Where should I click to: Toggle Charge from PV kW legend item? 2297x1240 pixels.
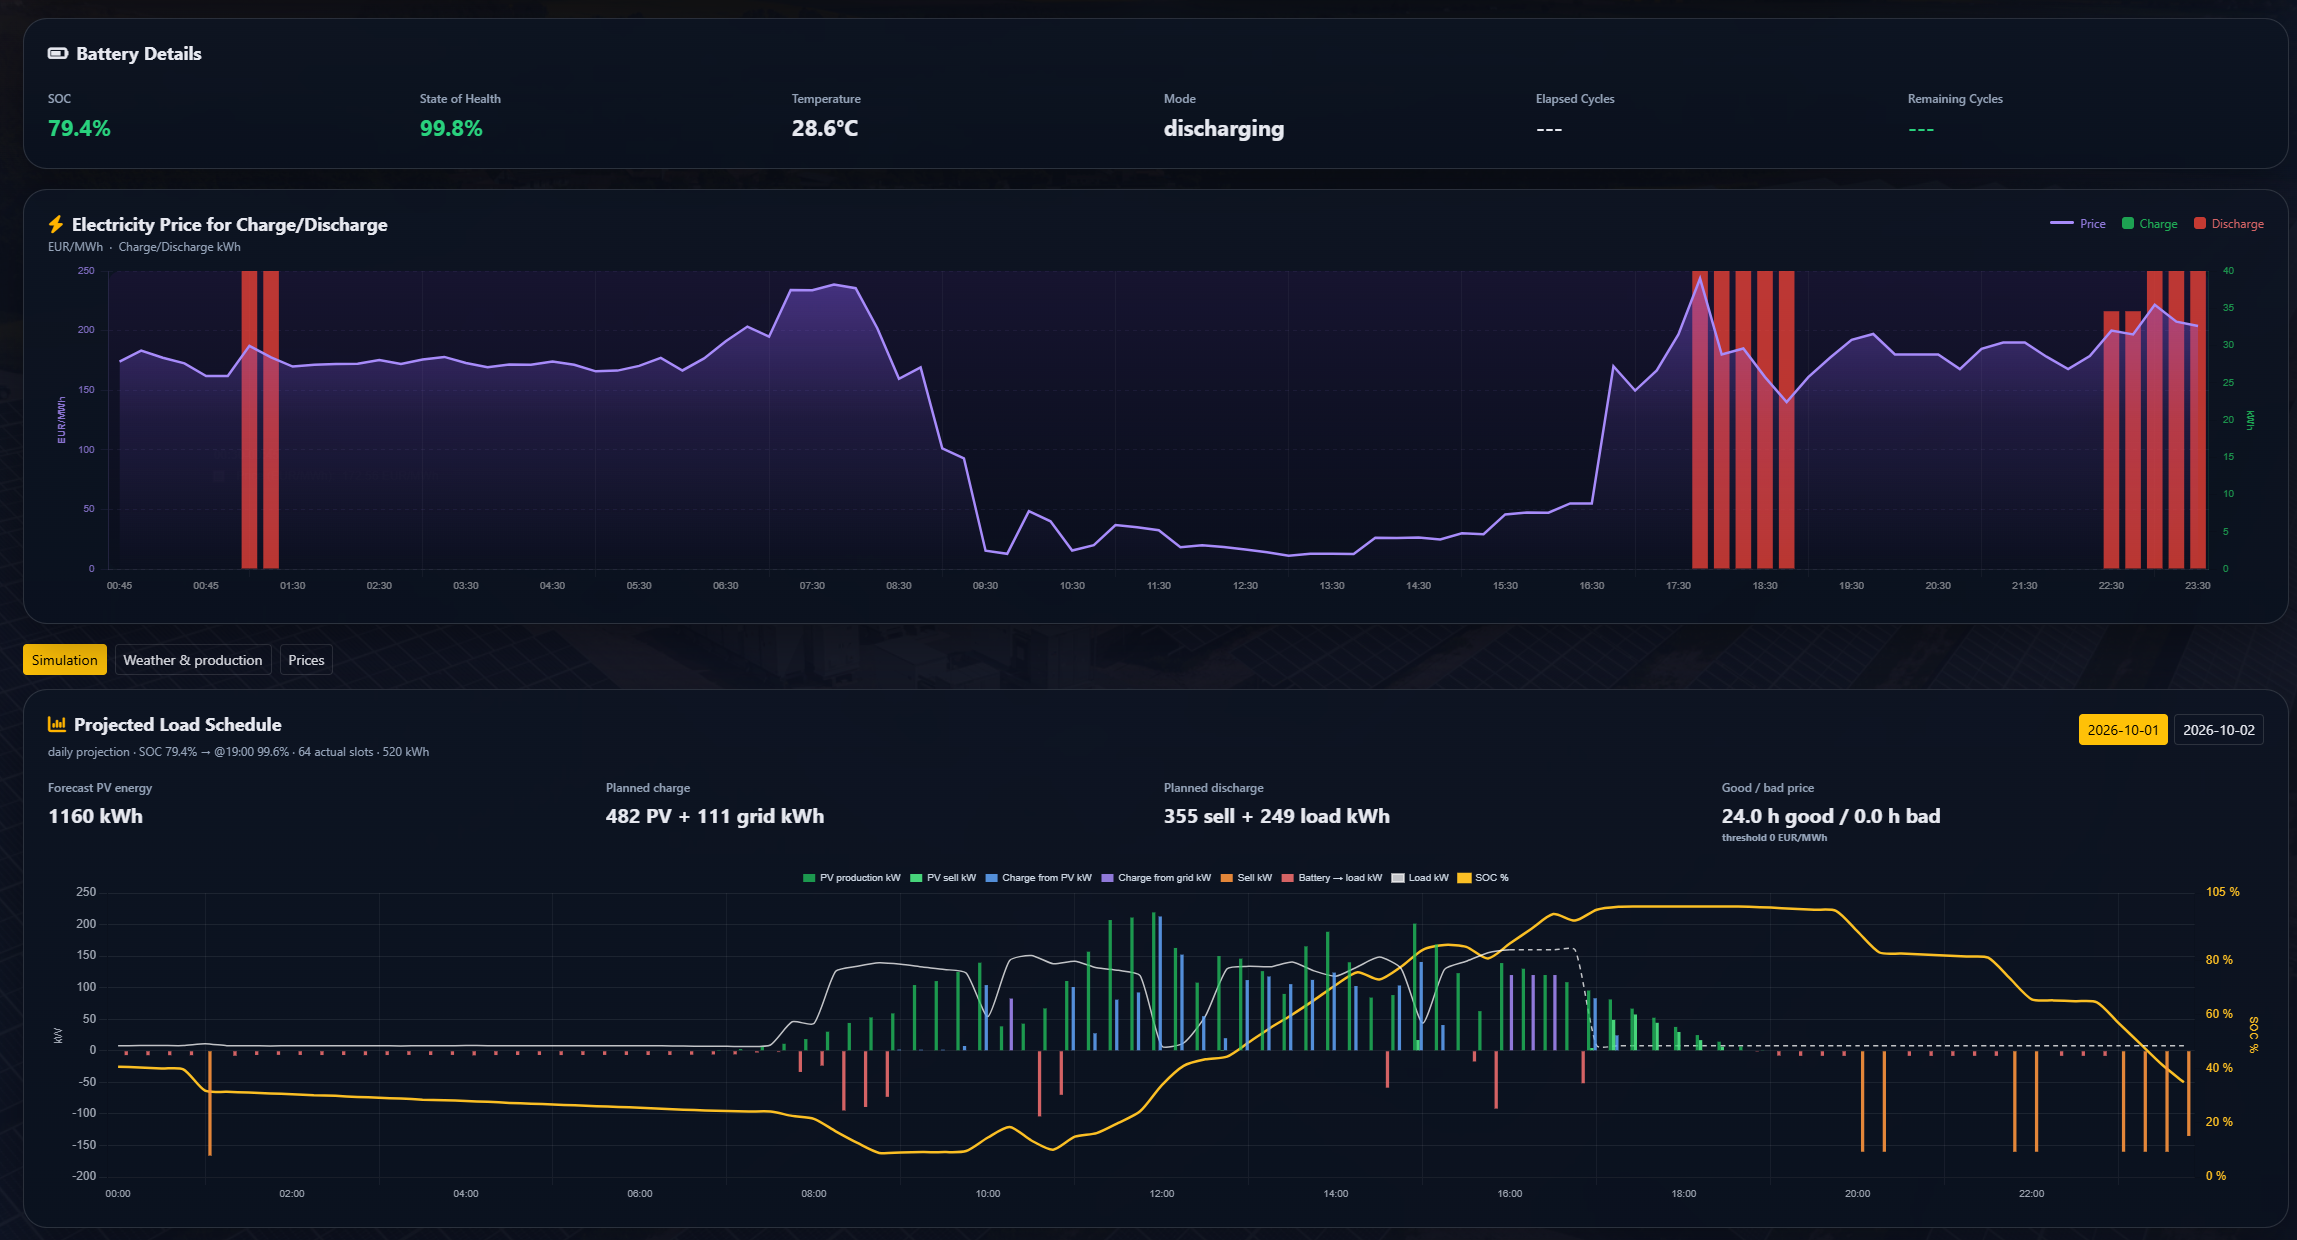[x=1039, y=878]
